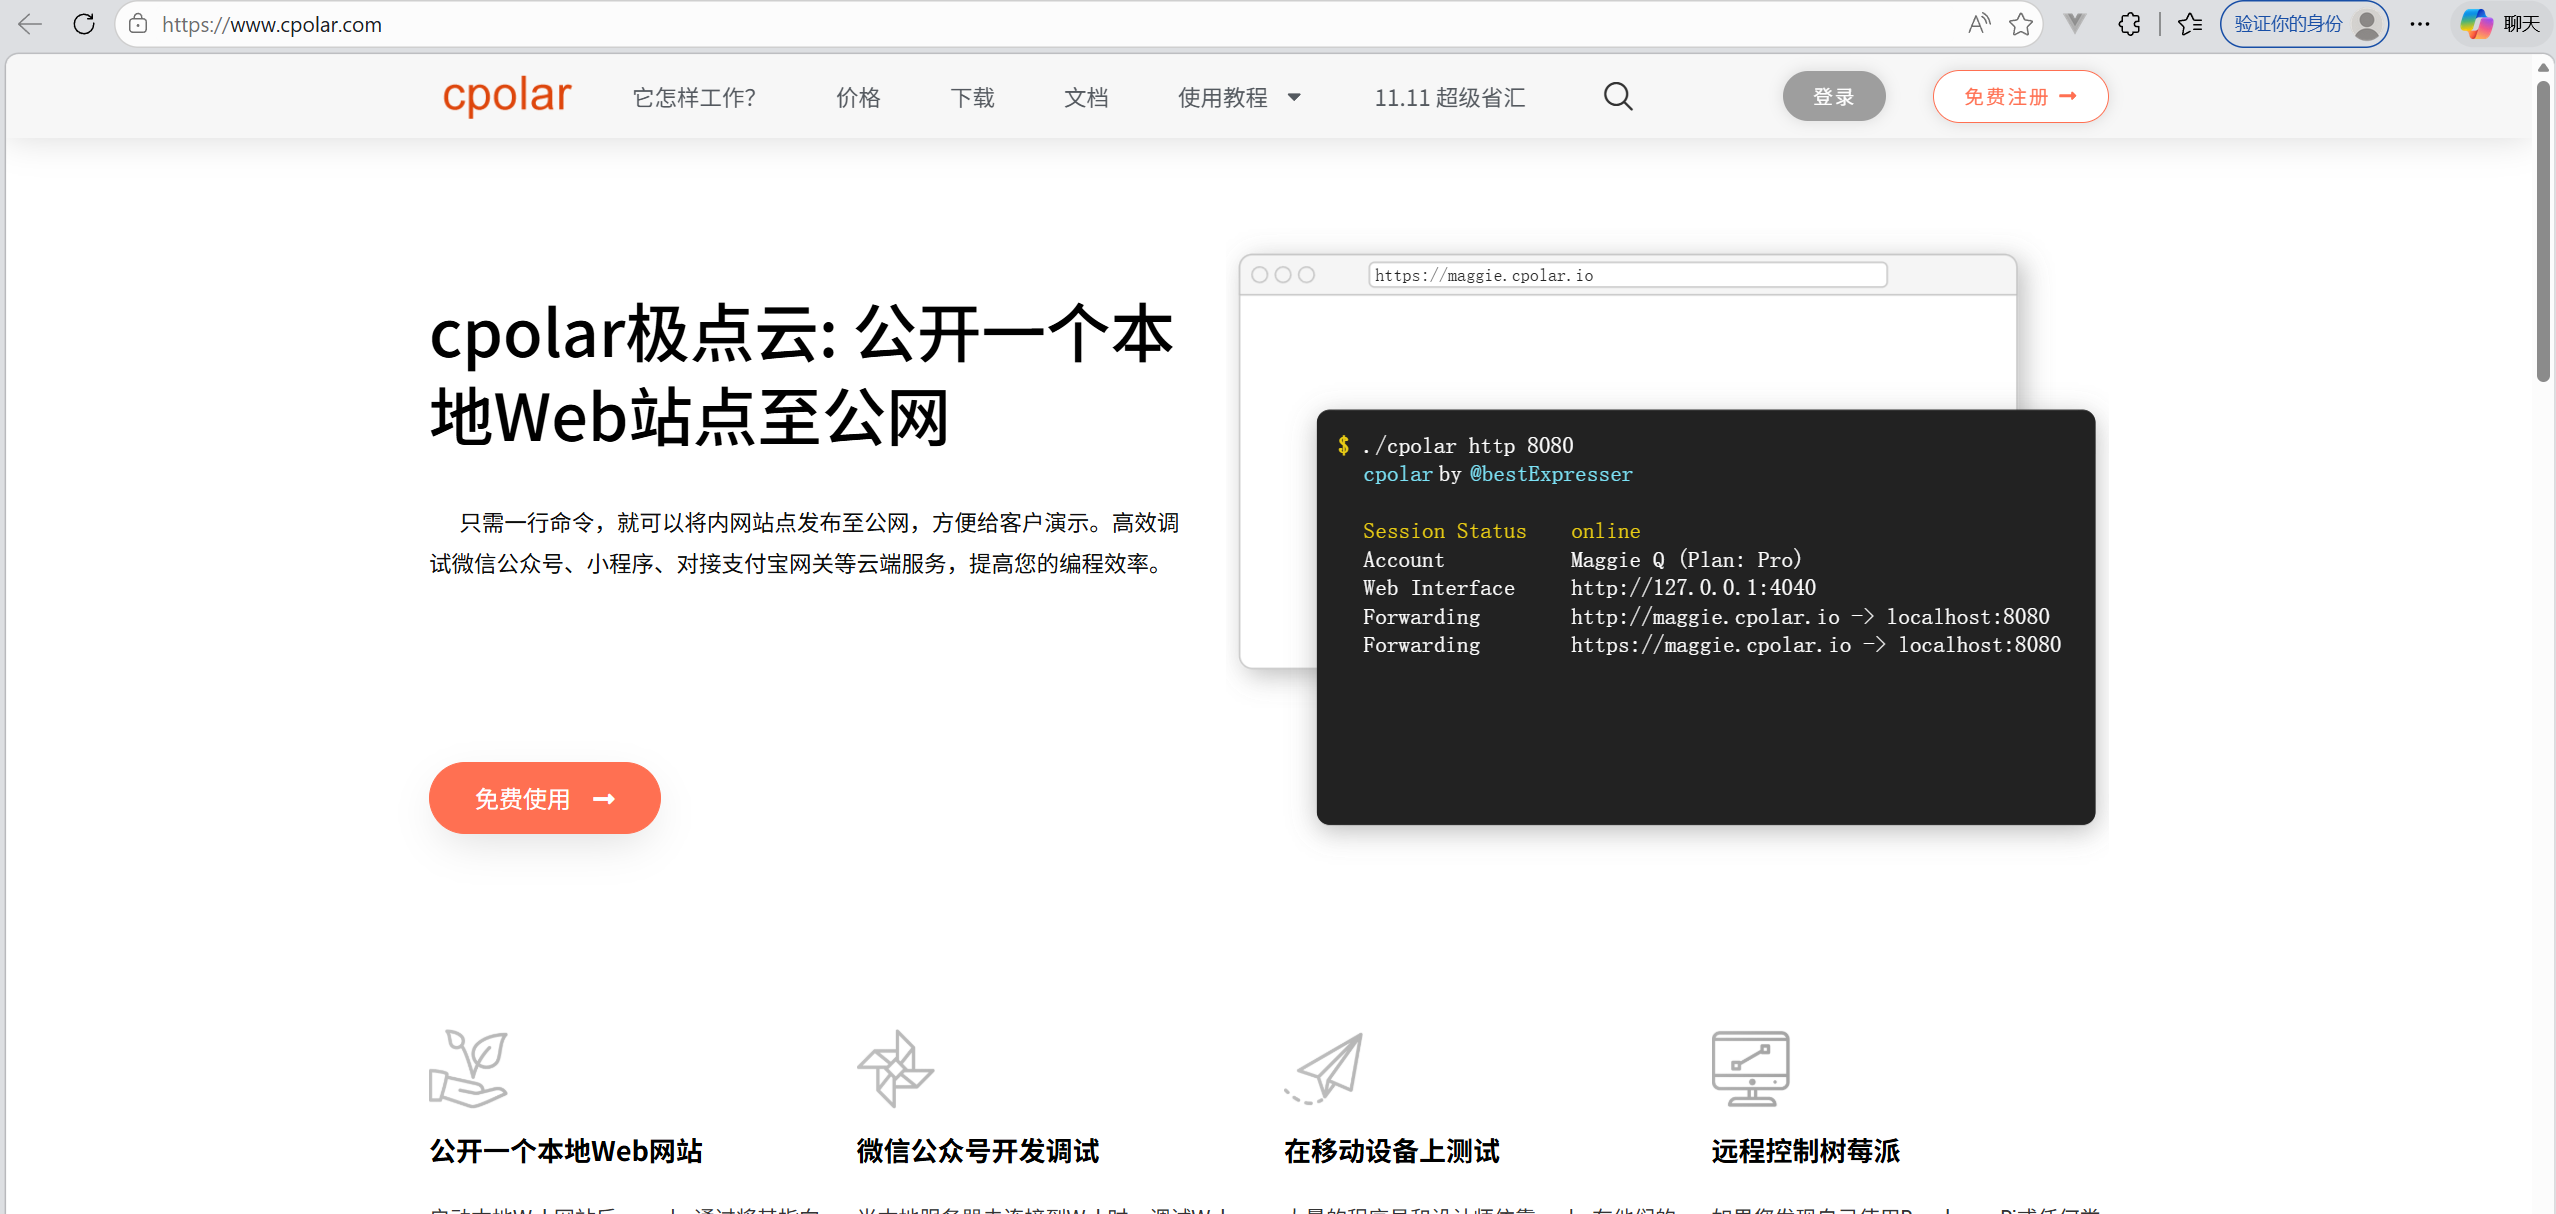Open 11.11 超级省汇 promotion link
The height and width of the screenshot is (1214, 2556).
coord(1449,97)
